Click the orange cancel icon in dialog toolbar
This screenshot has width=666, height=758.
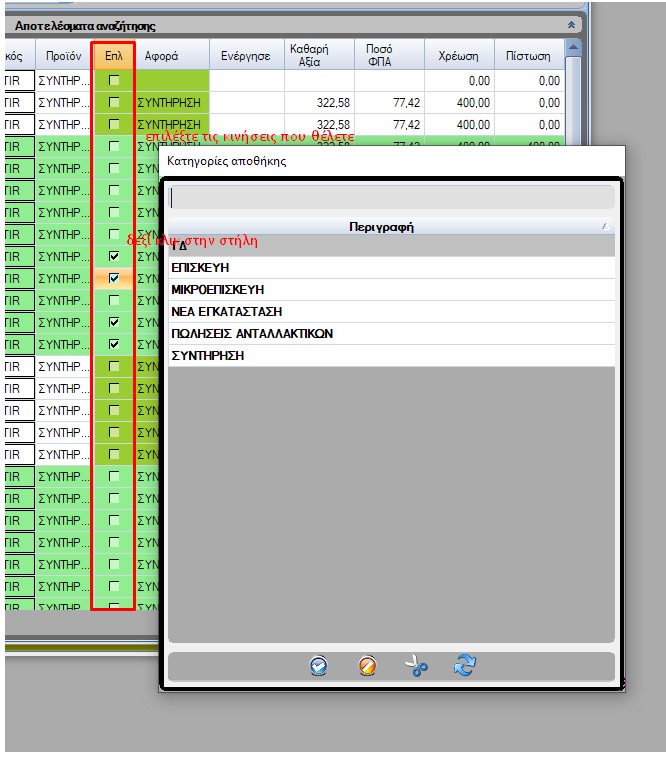pyautogui.click(x=367, y=667)
